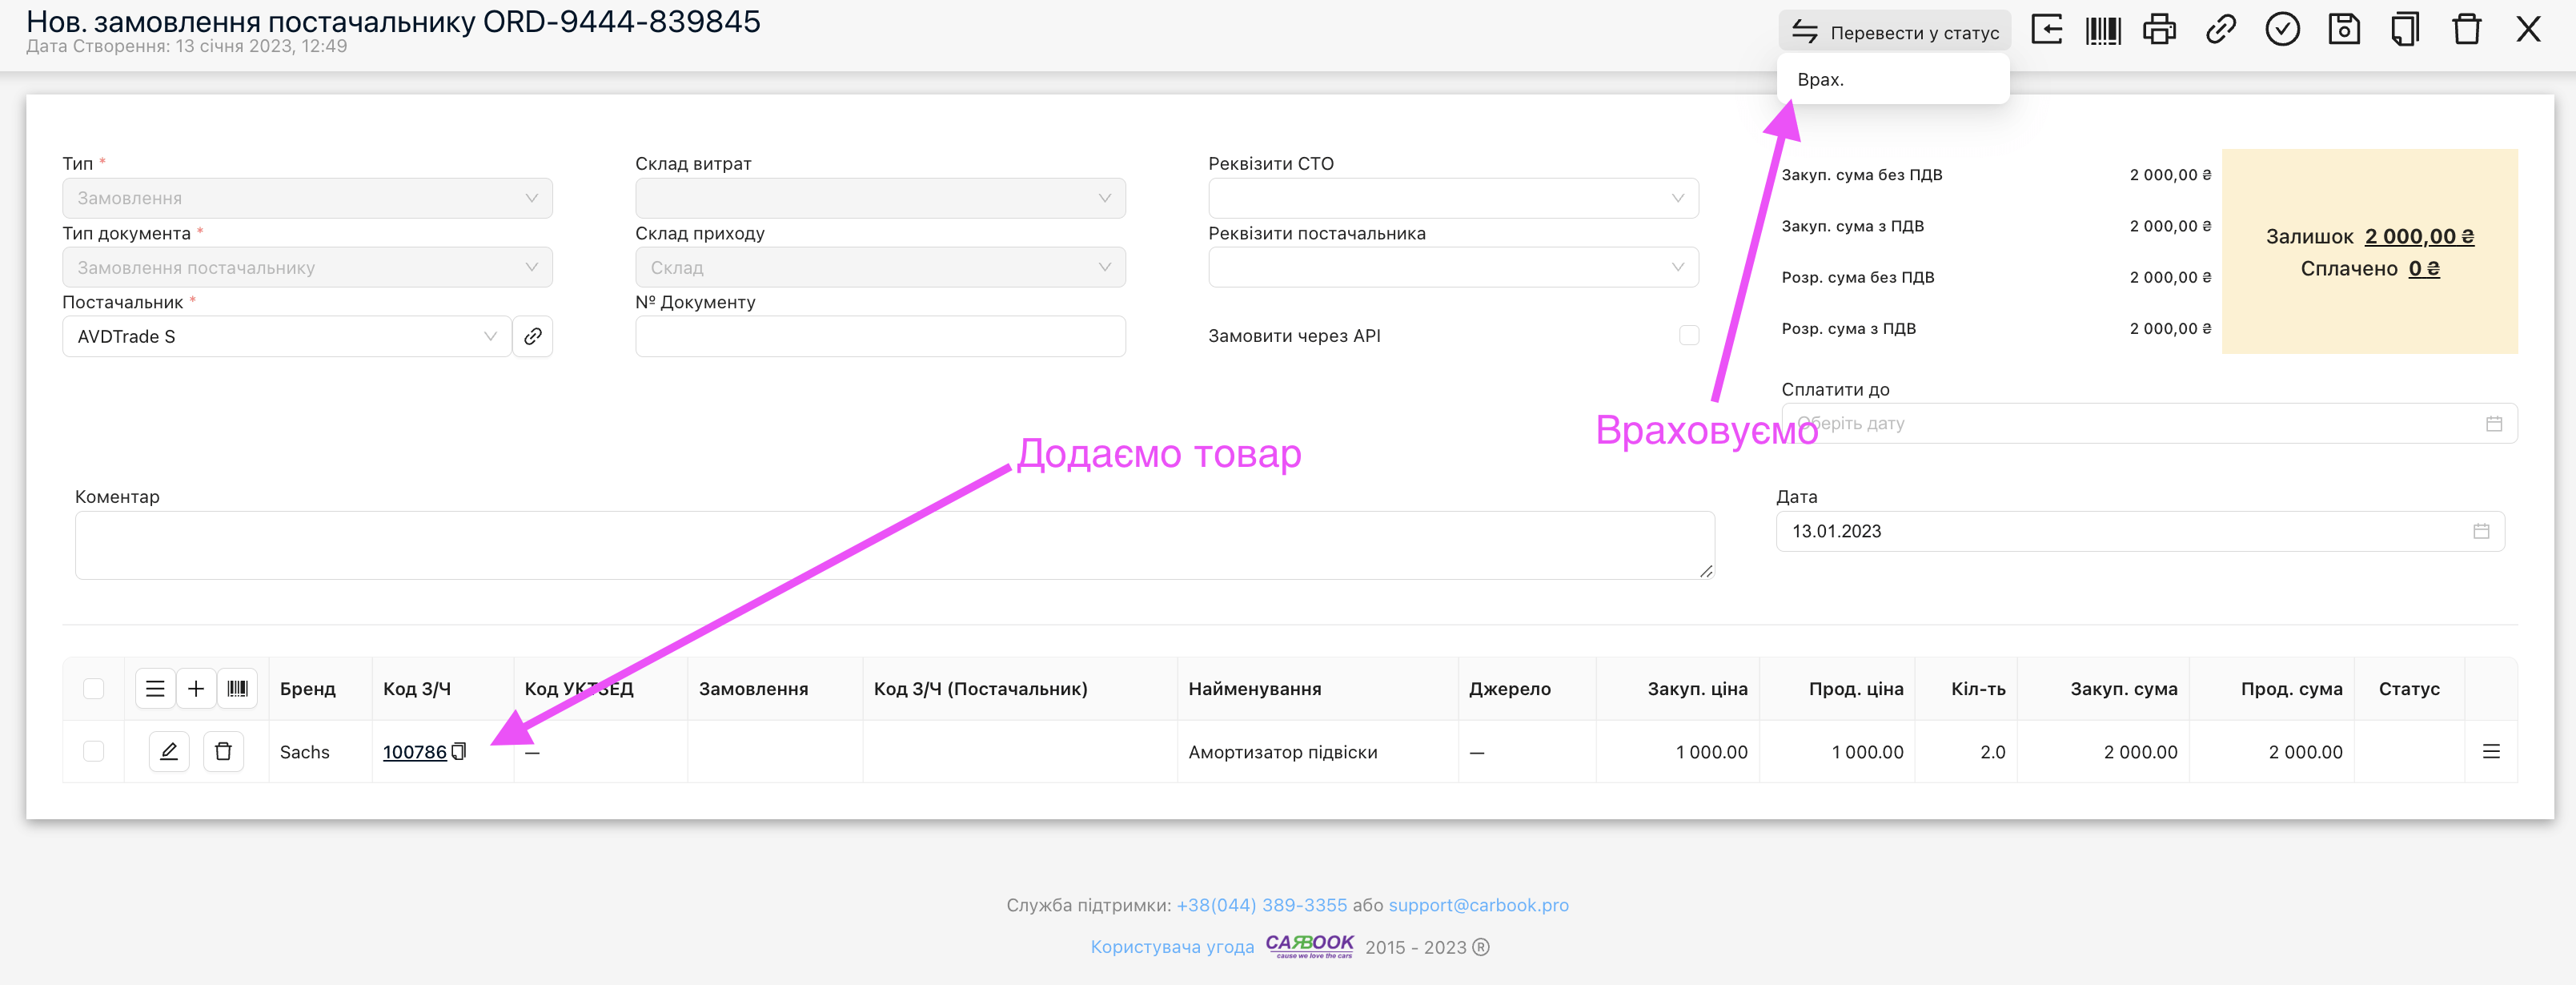Enable the 'Замовити через API' checkbox

(1688, 335)
